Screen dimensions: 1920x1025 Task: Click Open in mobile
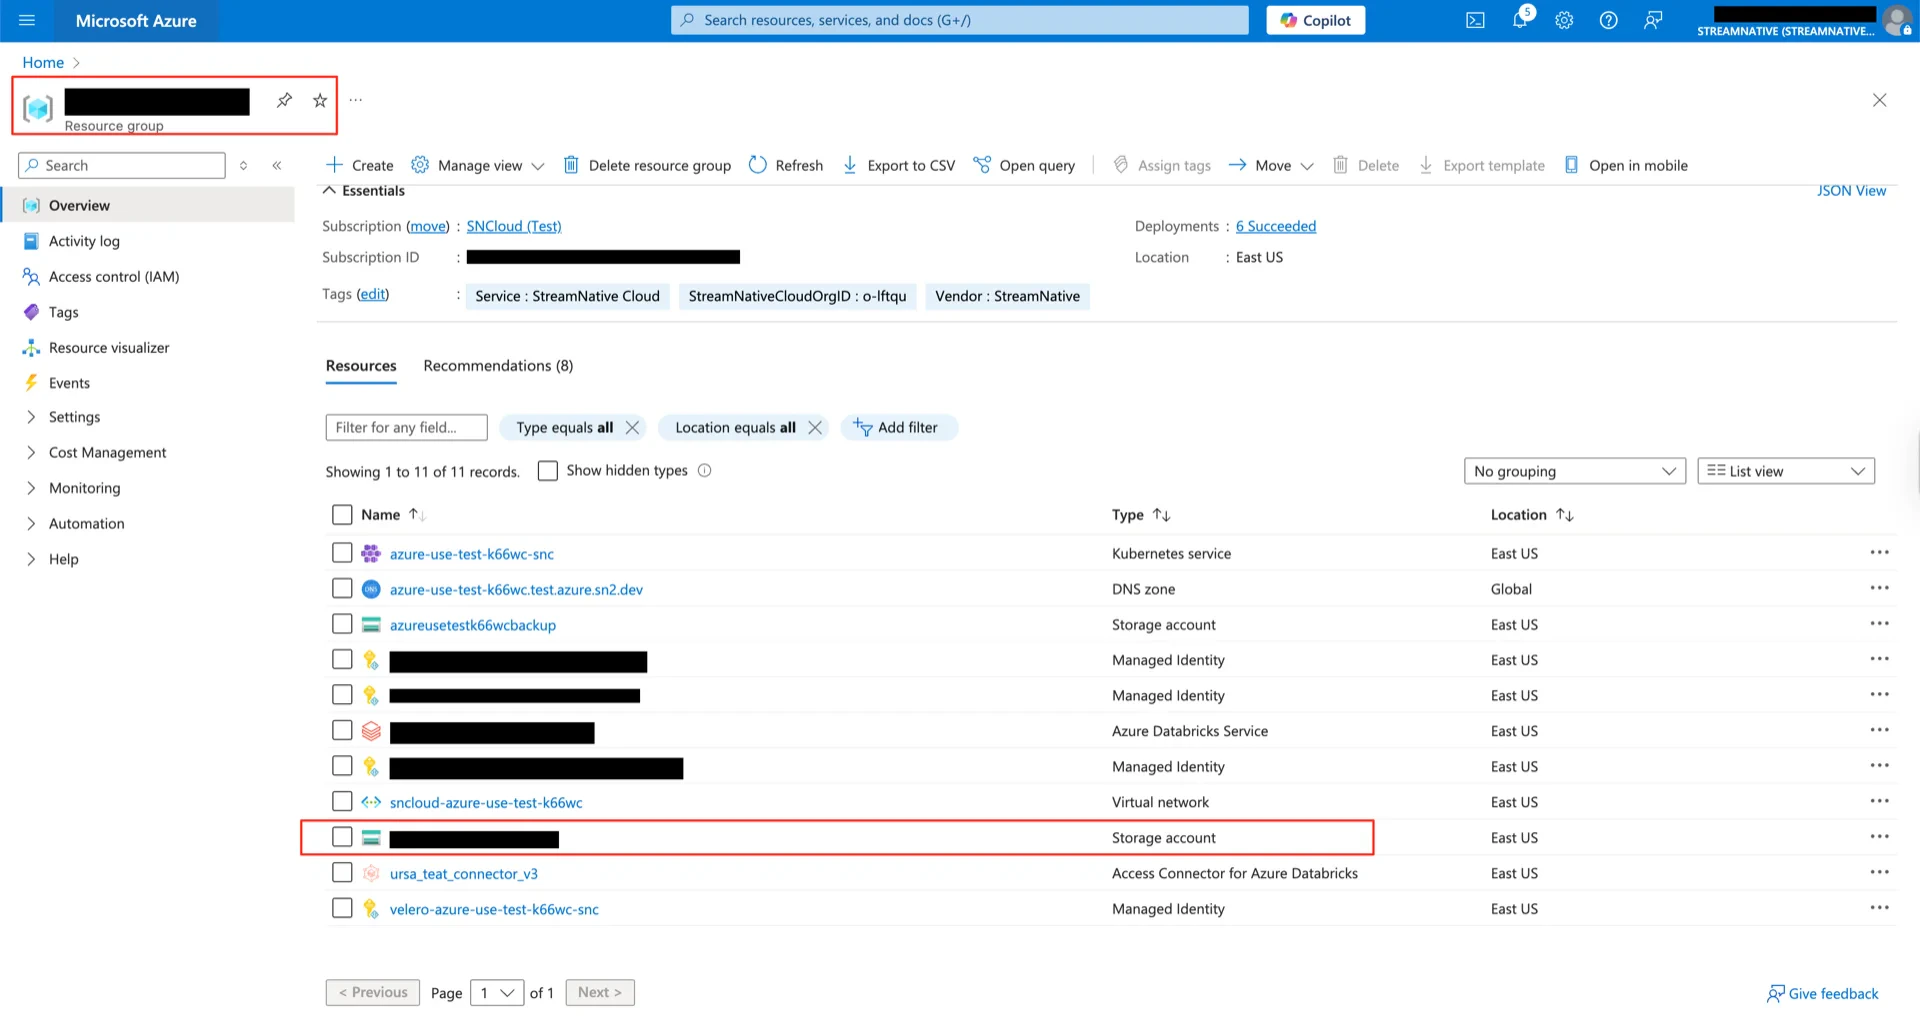[x=1626, y=165]
